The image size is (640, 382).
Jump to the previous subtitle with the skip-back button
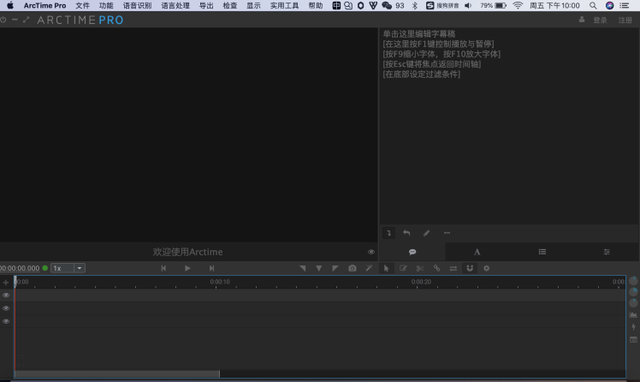click(163, 268)
